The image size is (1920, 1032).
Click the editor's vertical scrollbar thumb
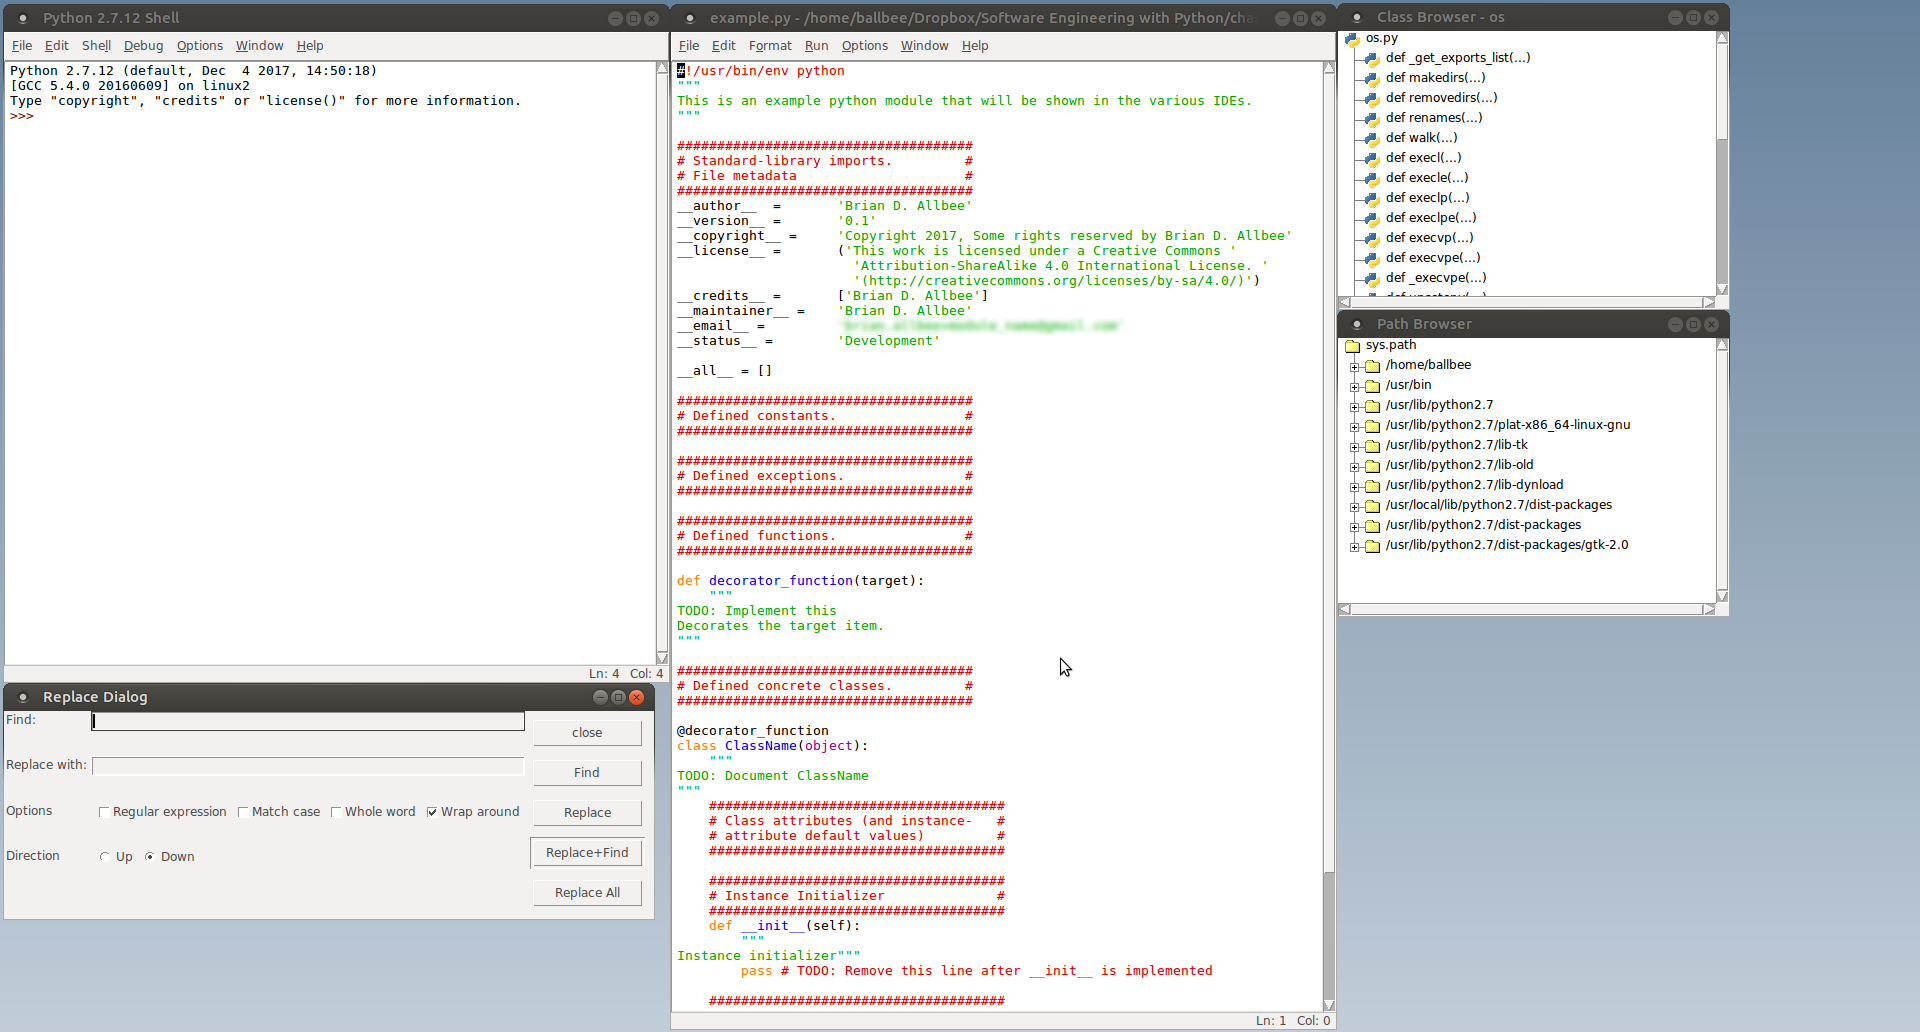click(x=1329, y=470)
